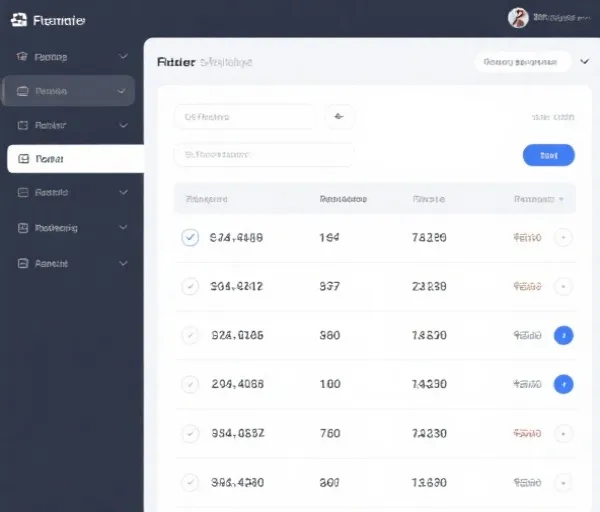The width and height of the screenshot is (600, 512).
Task: Click the "360" cell in the table
Action: (330, 336)
